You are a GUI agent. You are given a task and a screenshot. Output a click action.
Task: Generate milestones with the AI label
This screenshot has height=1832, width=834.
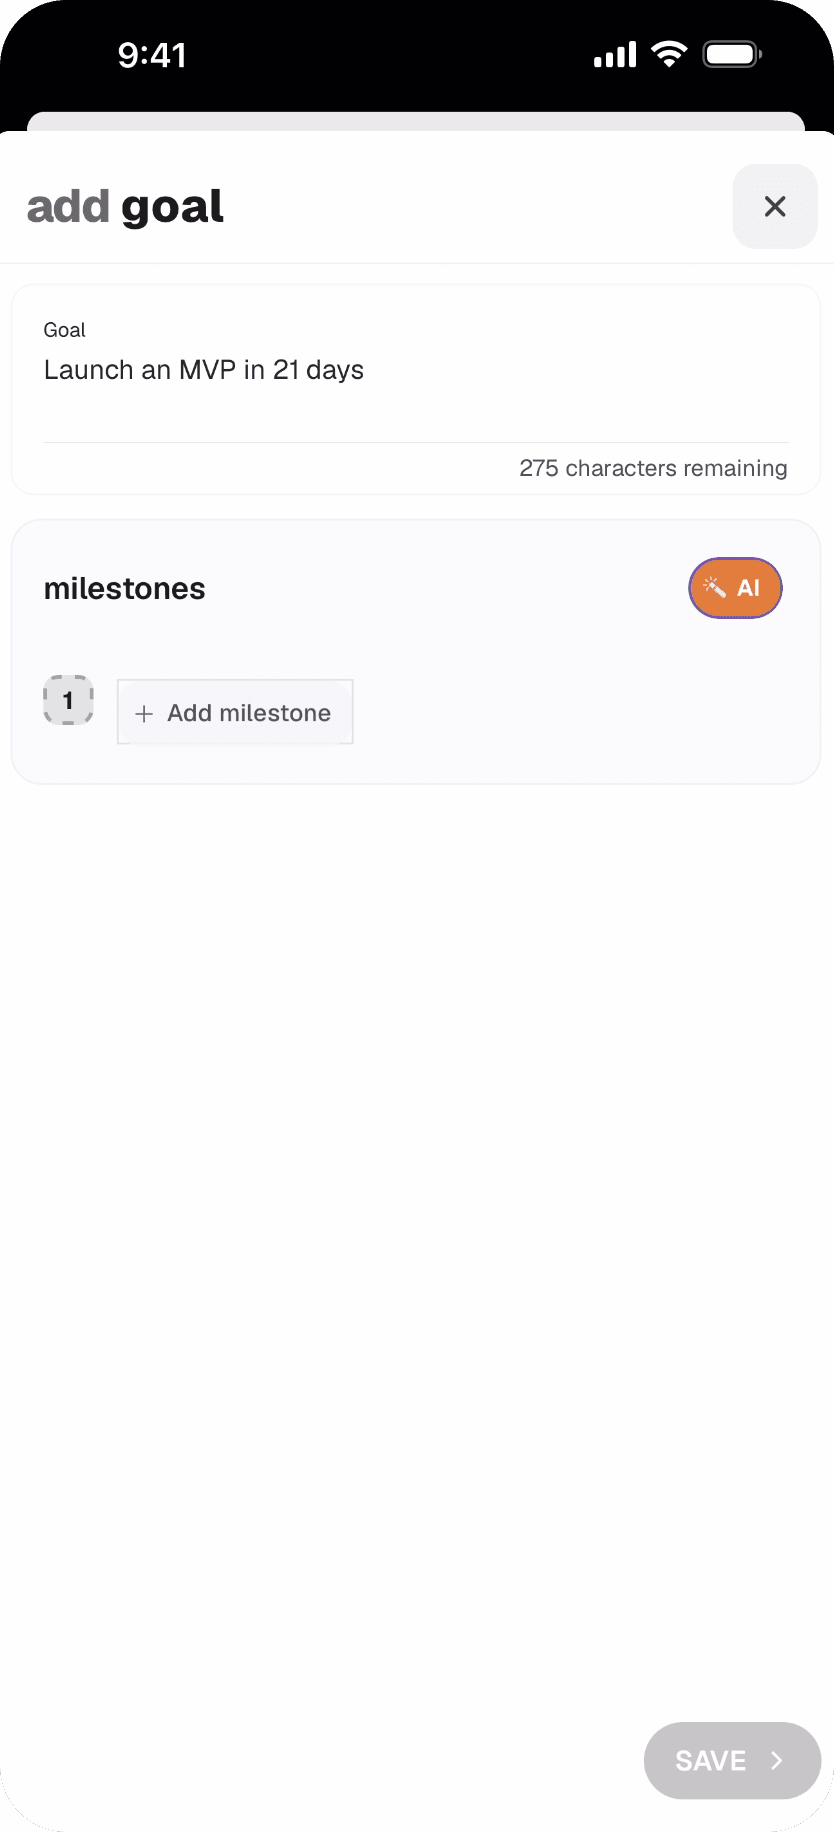(x=749, y=588)
